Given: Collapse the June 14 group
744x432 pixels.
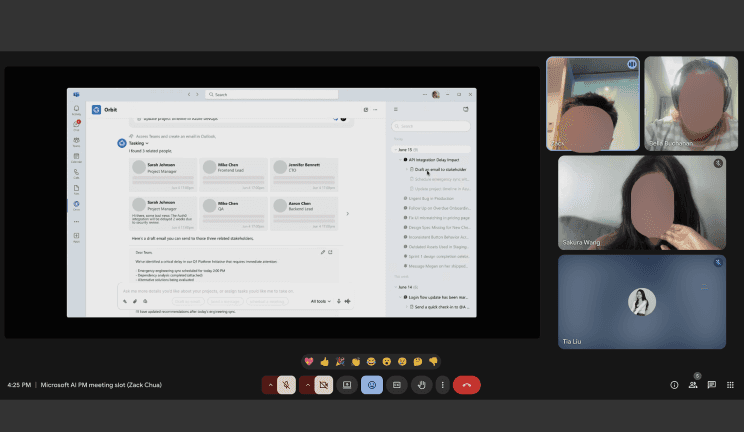Looking at the screenshot, I should pos(396,287).
